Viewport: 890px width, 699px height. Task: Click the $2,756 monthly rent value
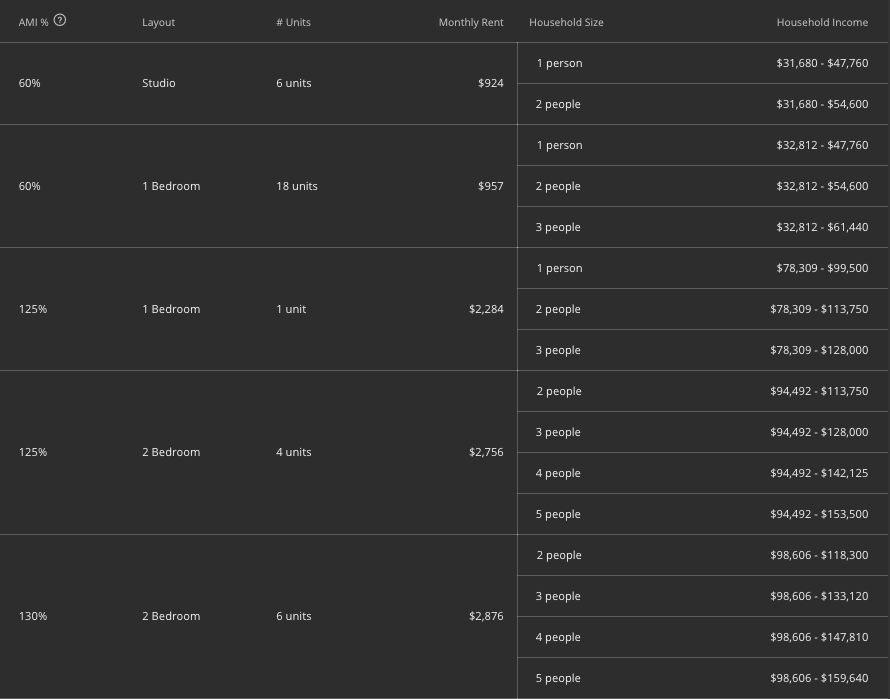(x=486, y=452)
